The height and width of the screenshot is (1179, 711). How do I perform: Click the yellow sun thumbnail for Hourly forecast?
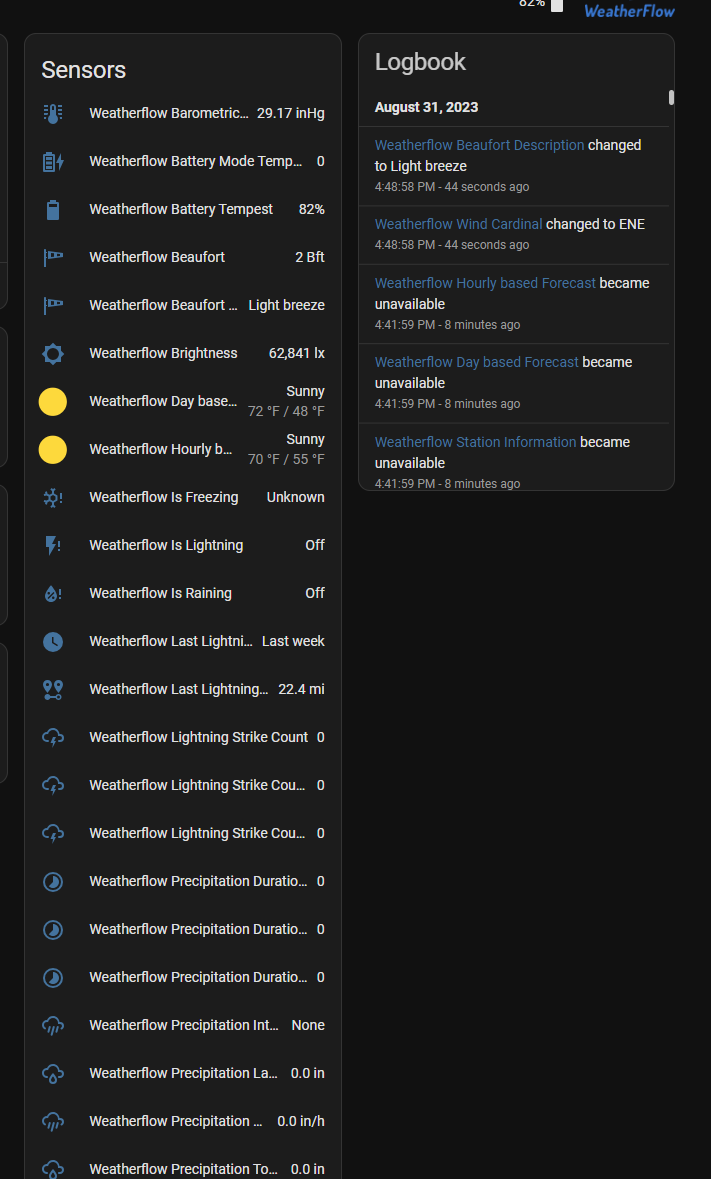pyautogui.click(x=52, y=449)
